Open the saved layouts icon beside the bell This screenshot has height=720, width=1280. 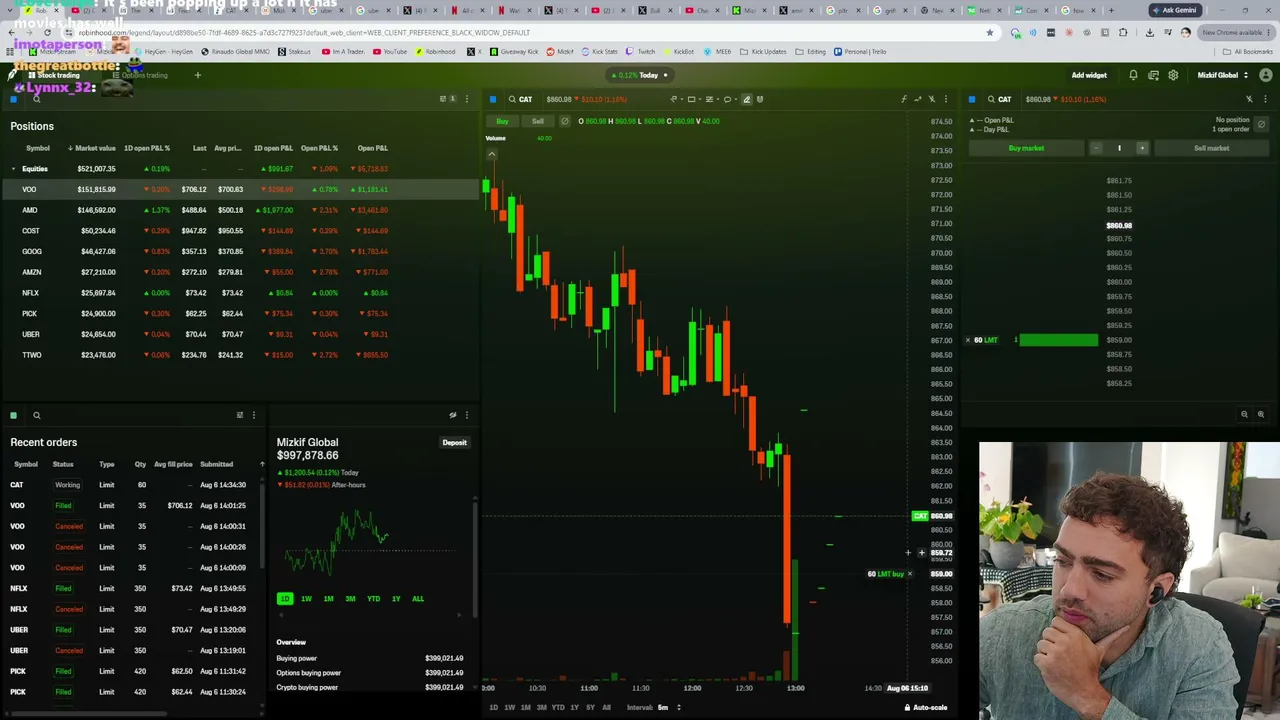click(x=1153, y=75)
